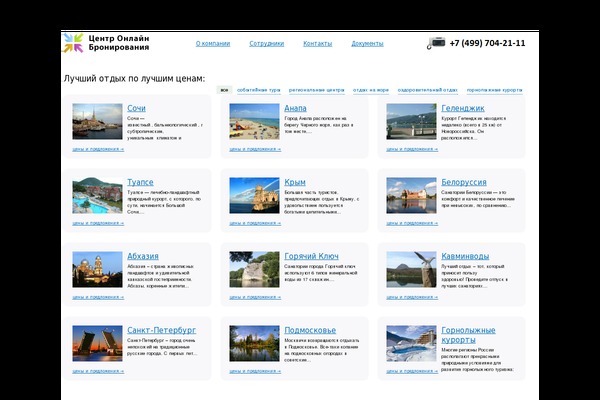Screen dimensions: 600x400
Task: Click the colorful arrows logo icon
Action: tap(73, 43)
